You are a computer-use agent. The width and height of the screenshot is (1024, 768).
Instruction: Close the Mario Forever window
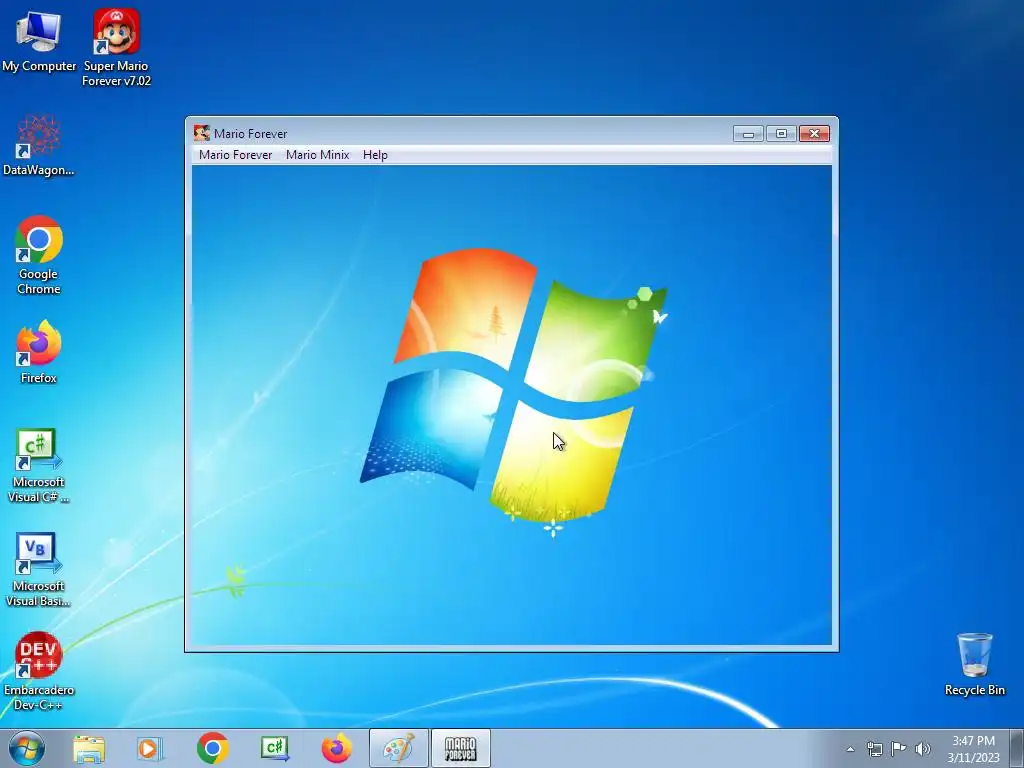tap(814, 134)
